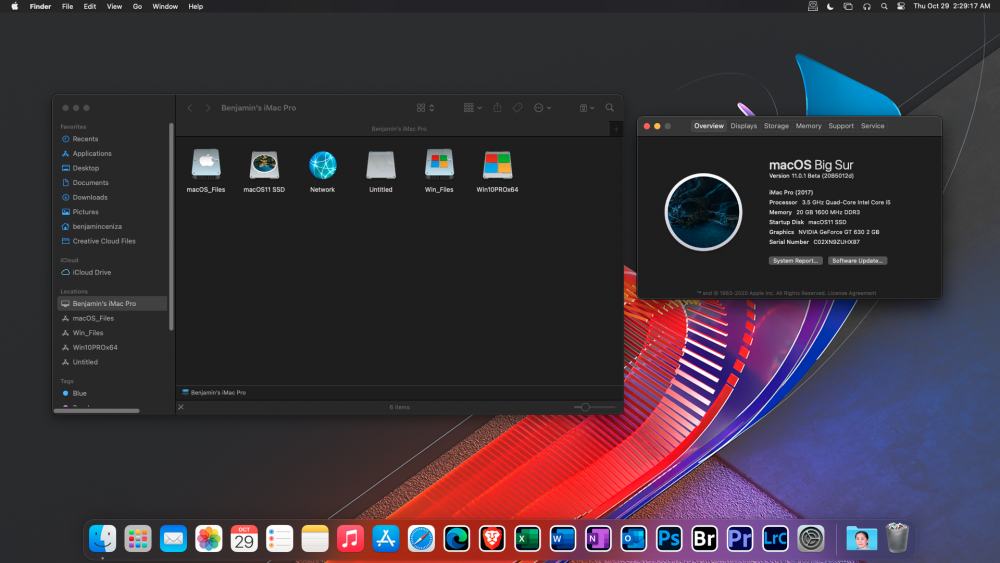Open the icon view switcher dropdown
This screenshot has height=563, width=1000.
[425, 108]
